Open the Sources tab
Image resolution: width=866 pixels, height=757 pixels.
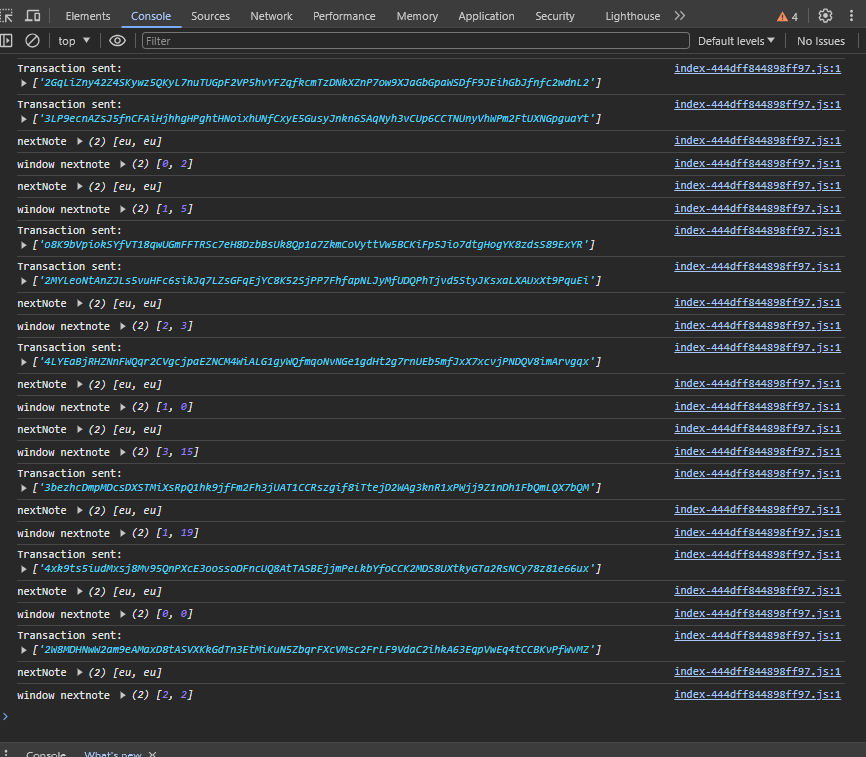pyautogui.click(x=210, y=17)
